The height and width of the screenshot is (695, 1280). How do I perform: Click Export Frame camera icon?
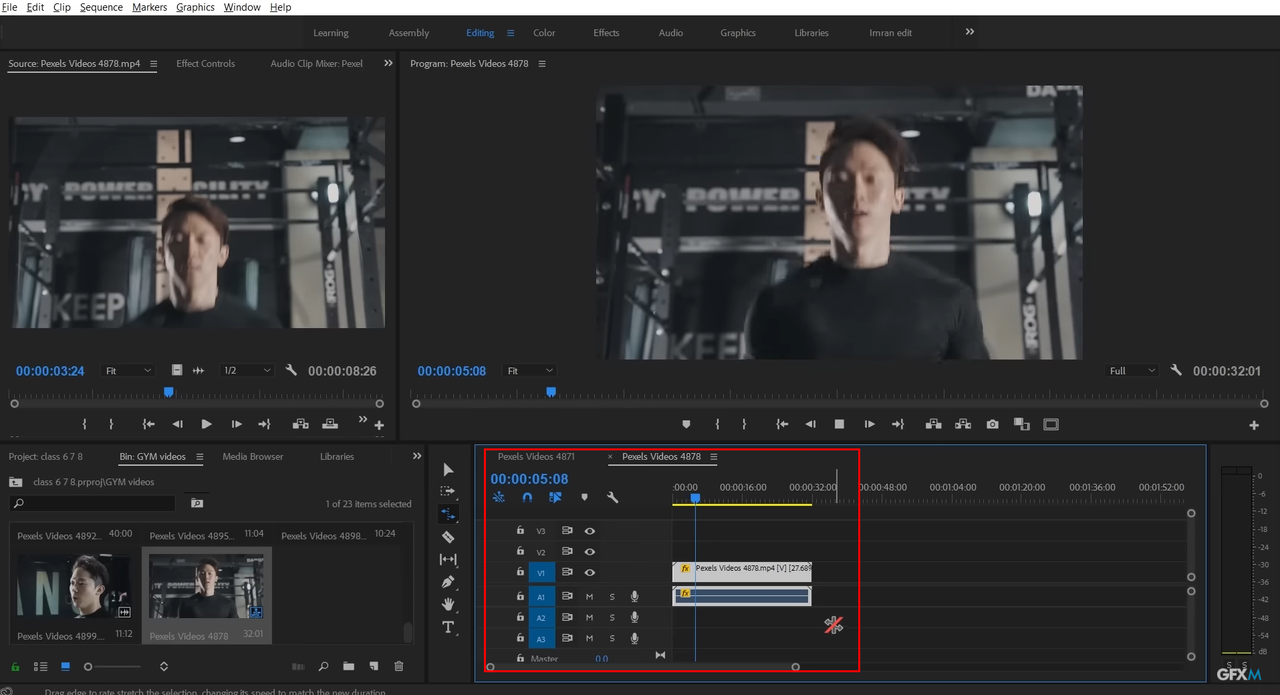pyautogui.click(x=992, y=424)
